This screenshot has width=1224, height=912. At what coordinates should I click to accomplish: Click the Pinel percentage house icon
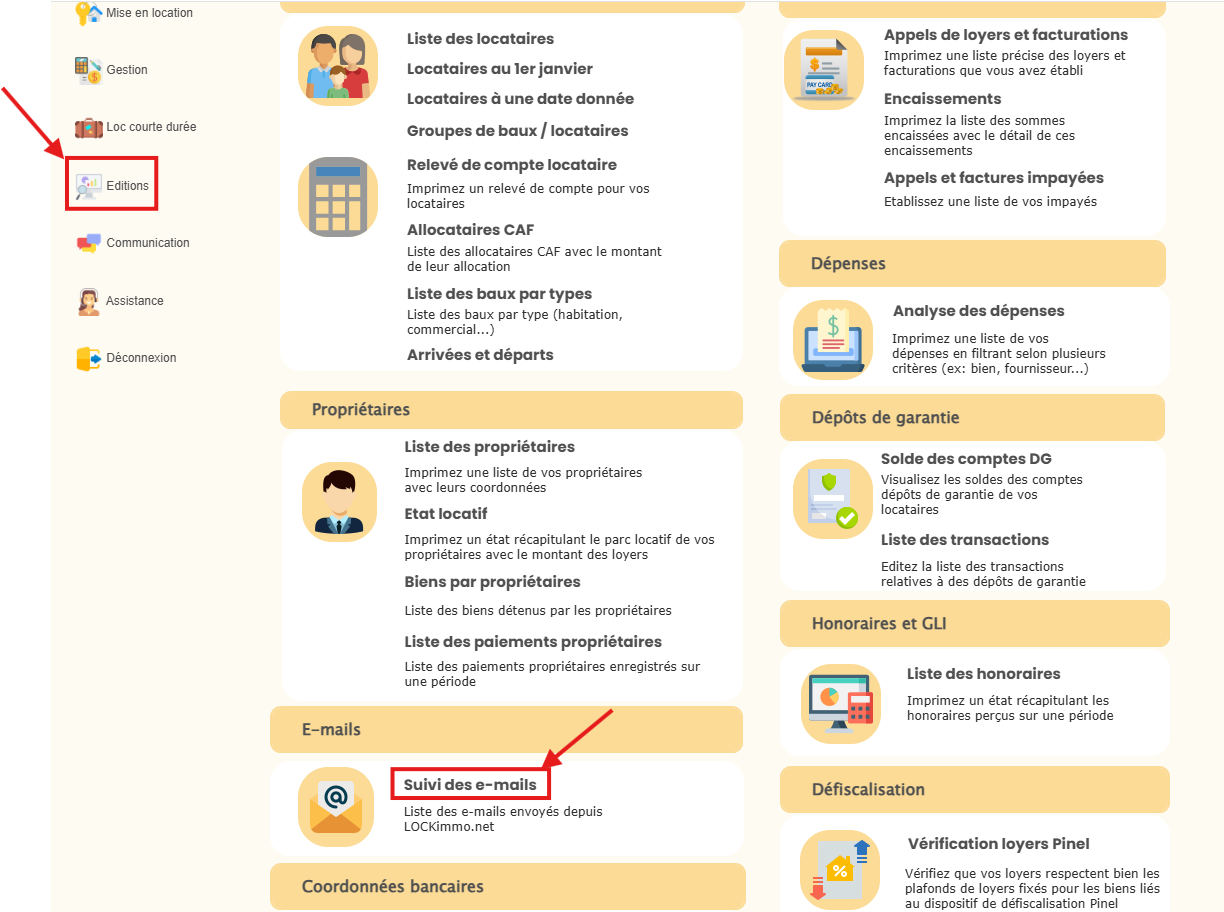click(840, 870)
